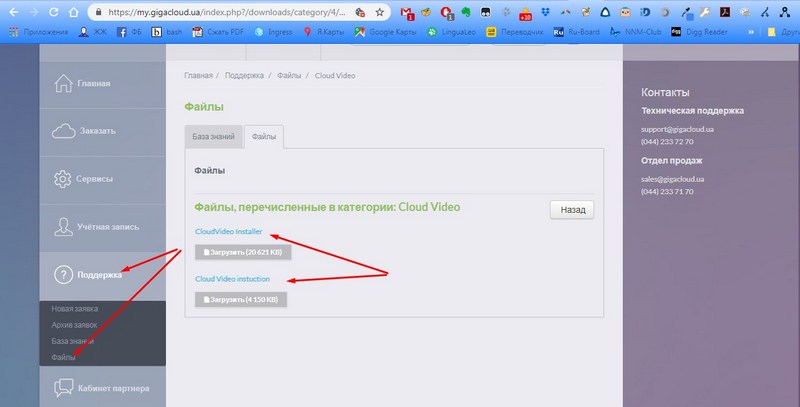Open the Ru-Board bookmark
This screenshot has height=407, width=800.
[x=577, y=32]
